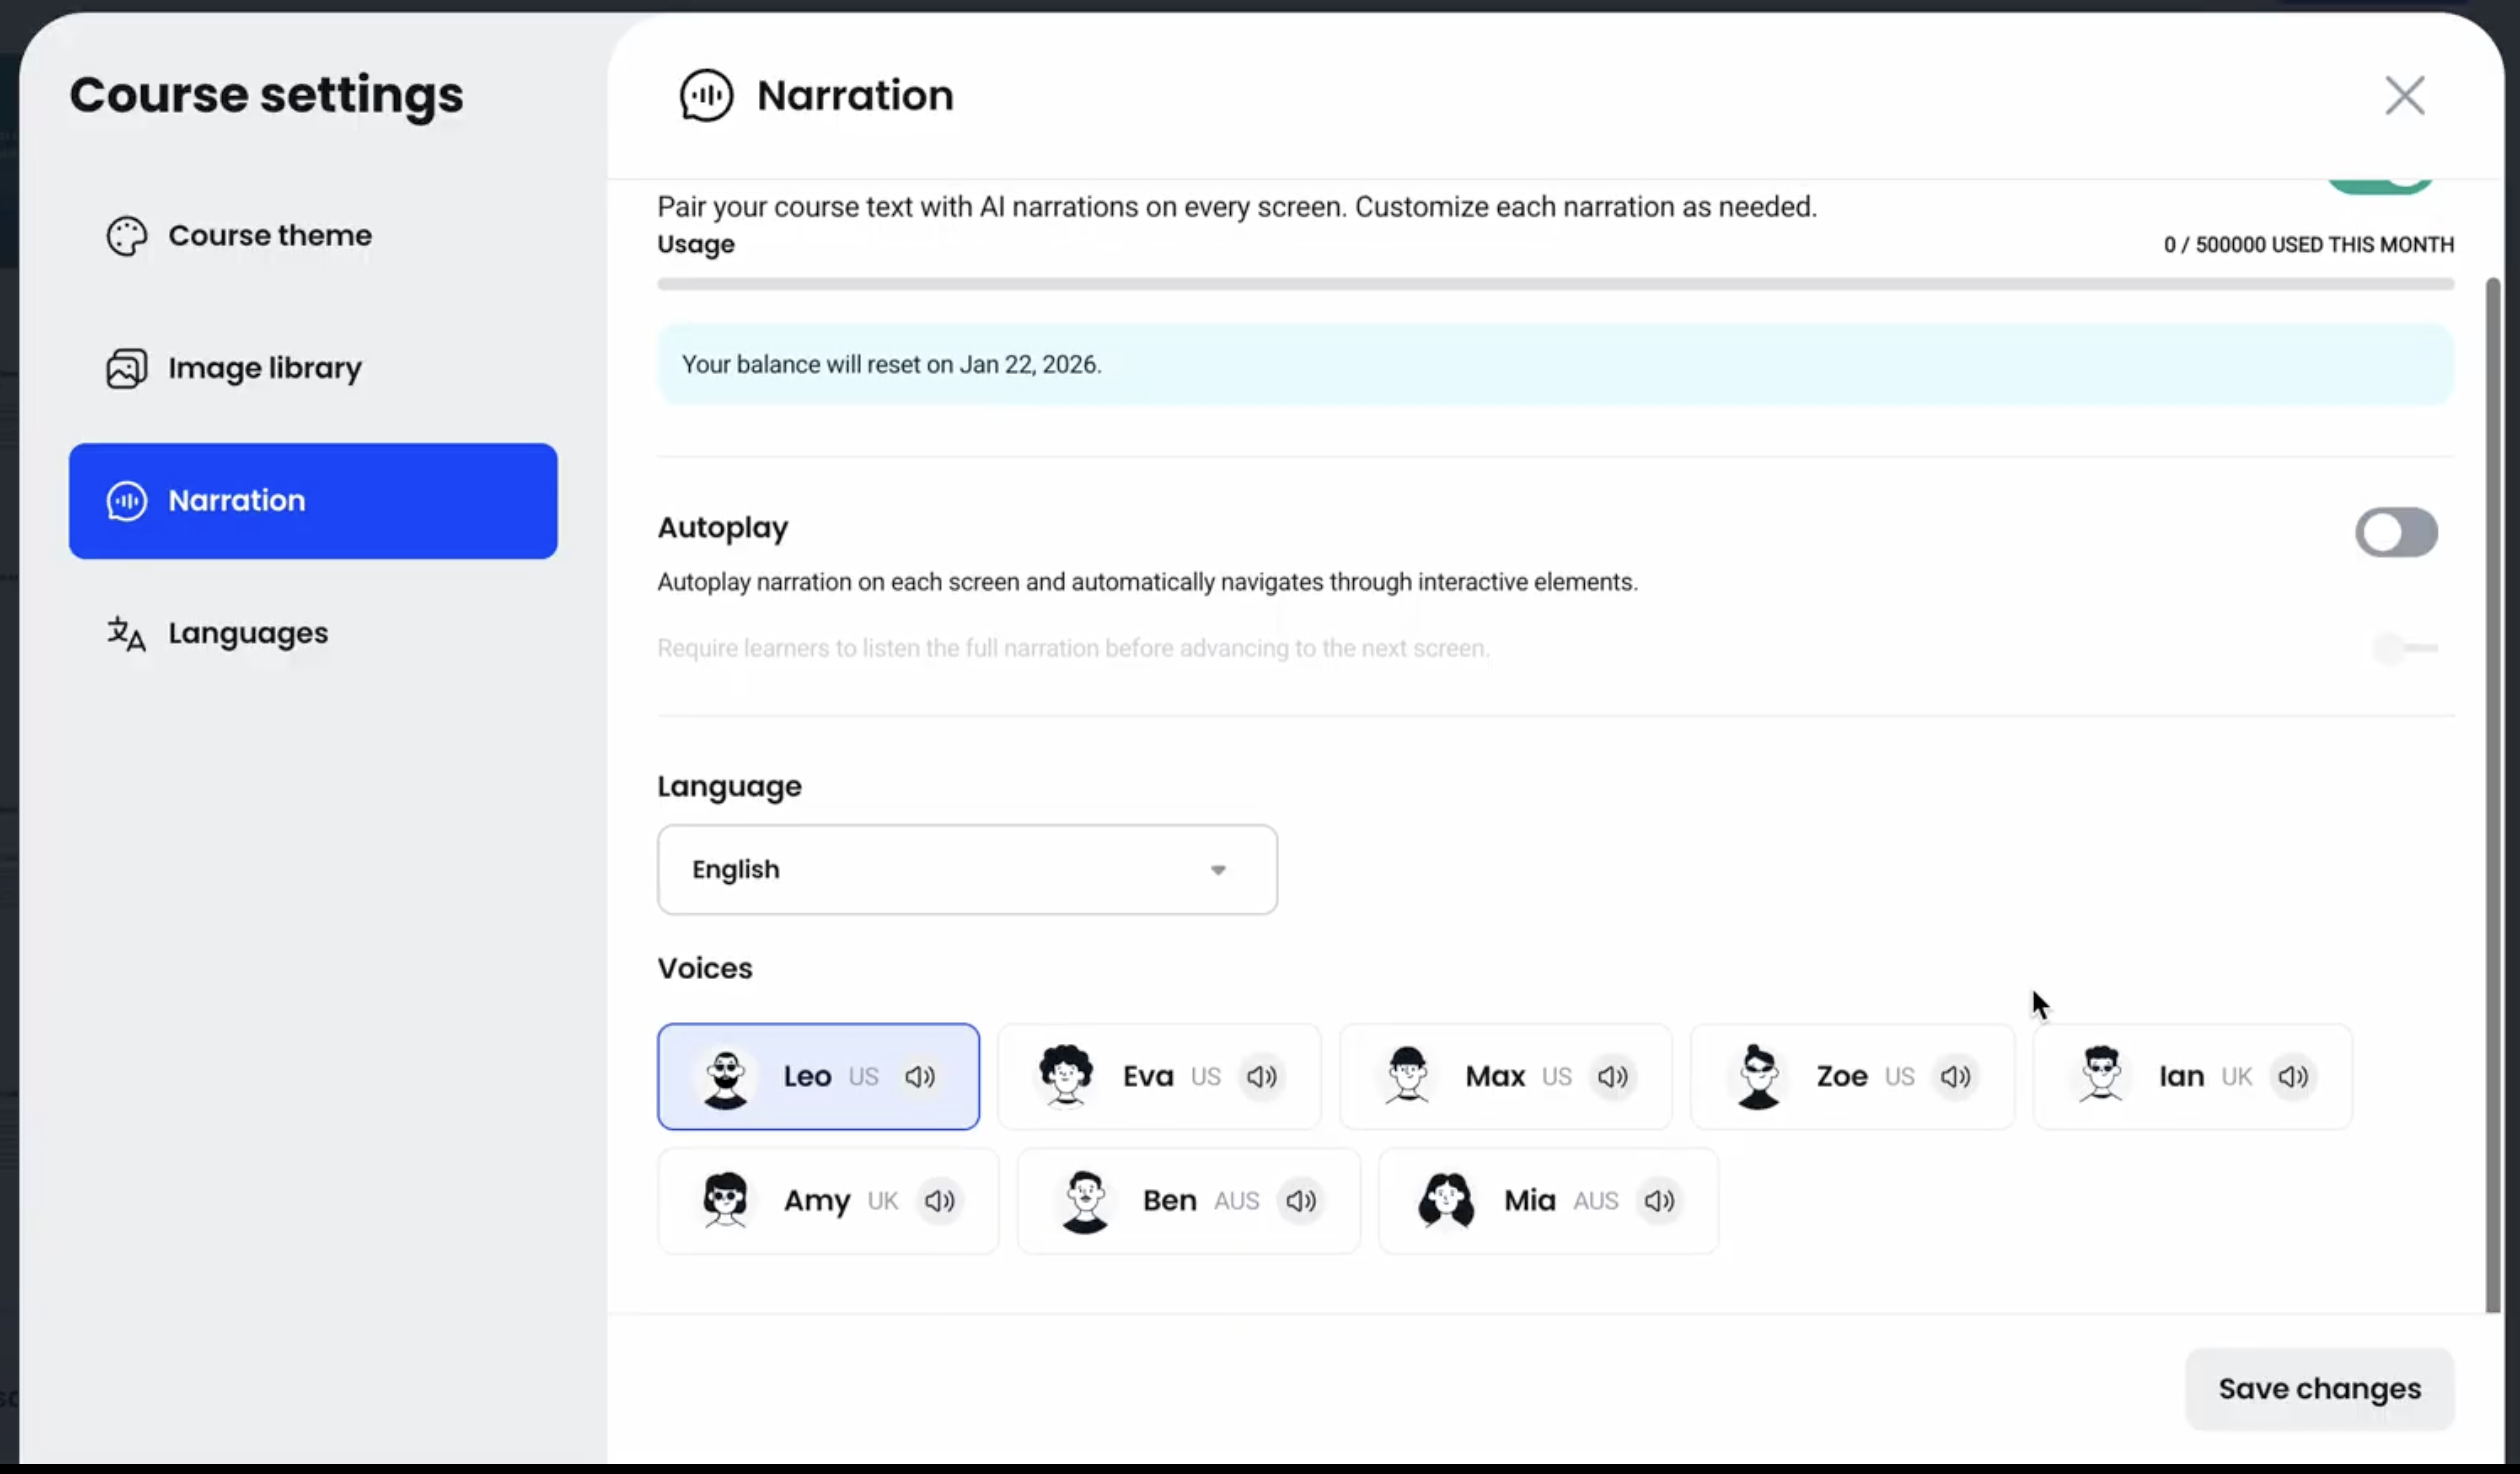Click Mia's avatar image
This screenshot has height=1474, width=2520.
(1446, 1200)
